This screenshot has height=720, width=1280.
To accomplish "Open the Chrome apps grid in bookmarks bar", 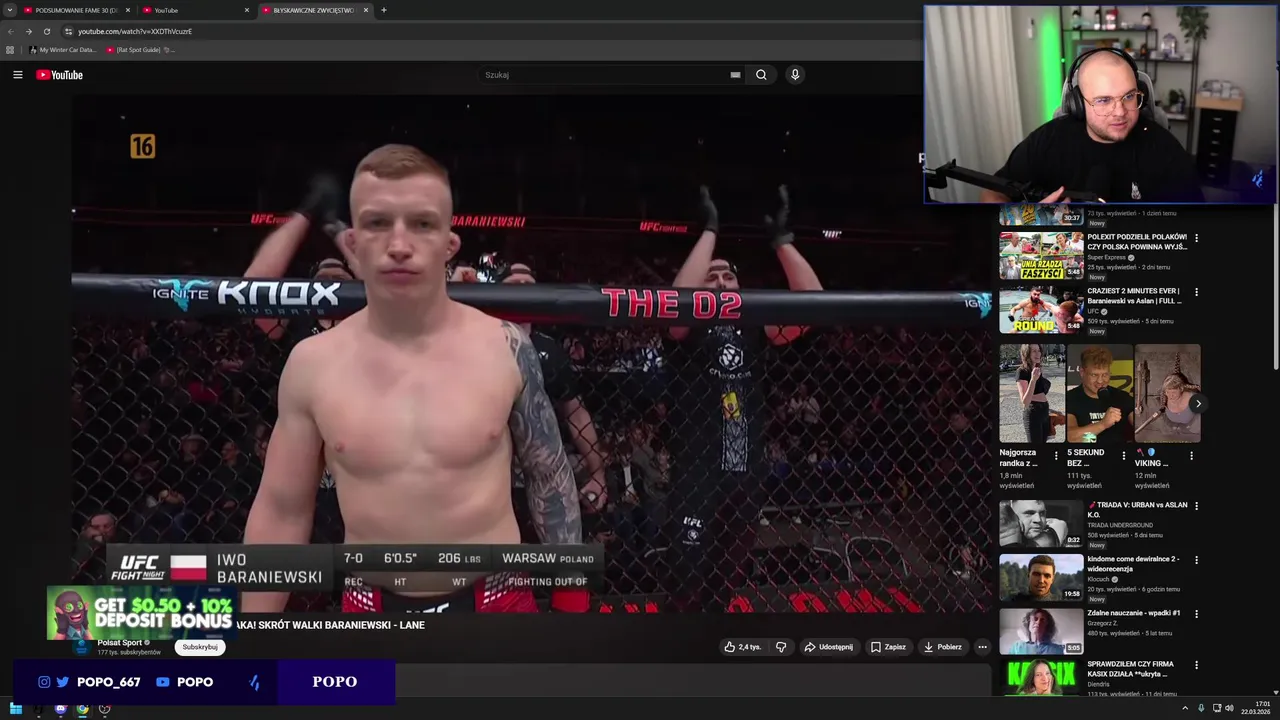I will click(x=10, y=49).
